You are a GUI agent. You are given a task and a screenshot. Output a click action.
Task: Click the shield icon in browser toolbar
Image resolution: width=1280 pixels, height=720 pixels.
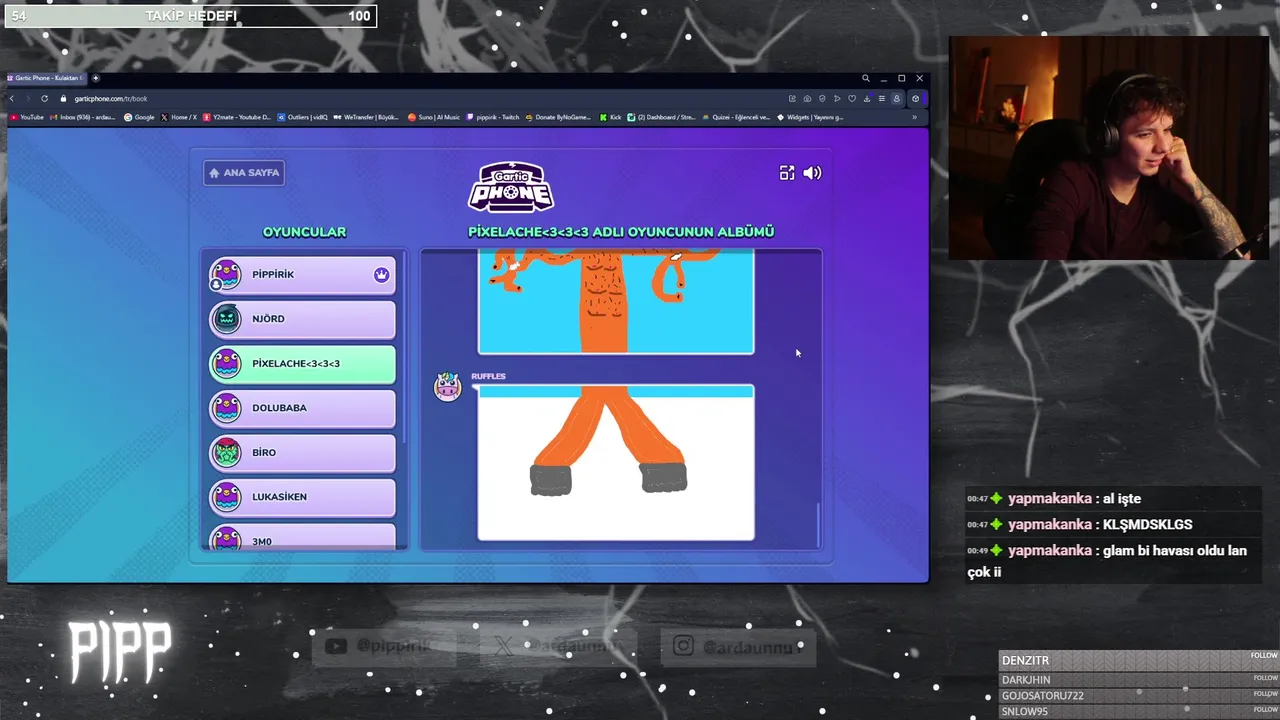(822, 98)
